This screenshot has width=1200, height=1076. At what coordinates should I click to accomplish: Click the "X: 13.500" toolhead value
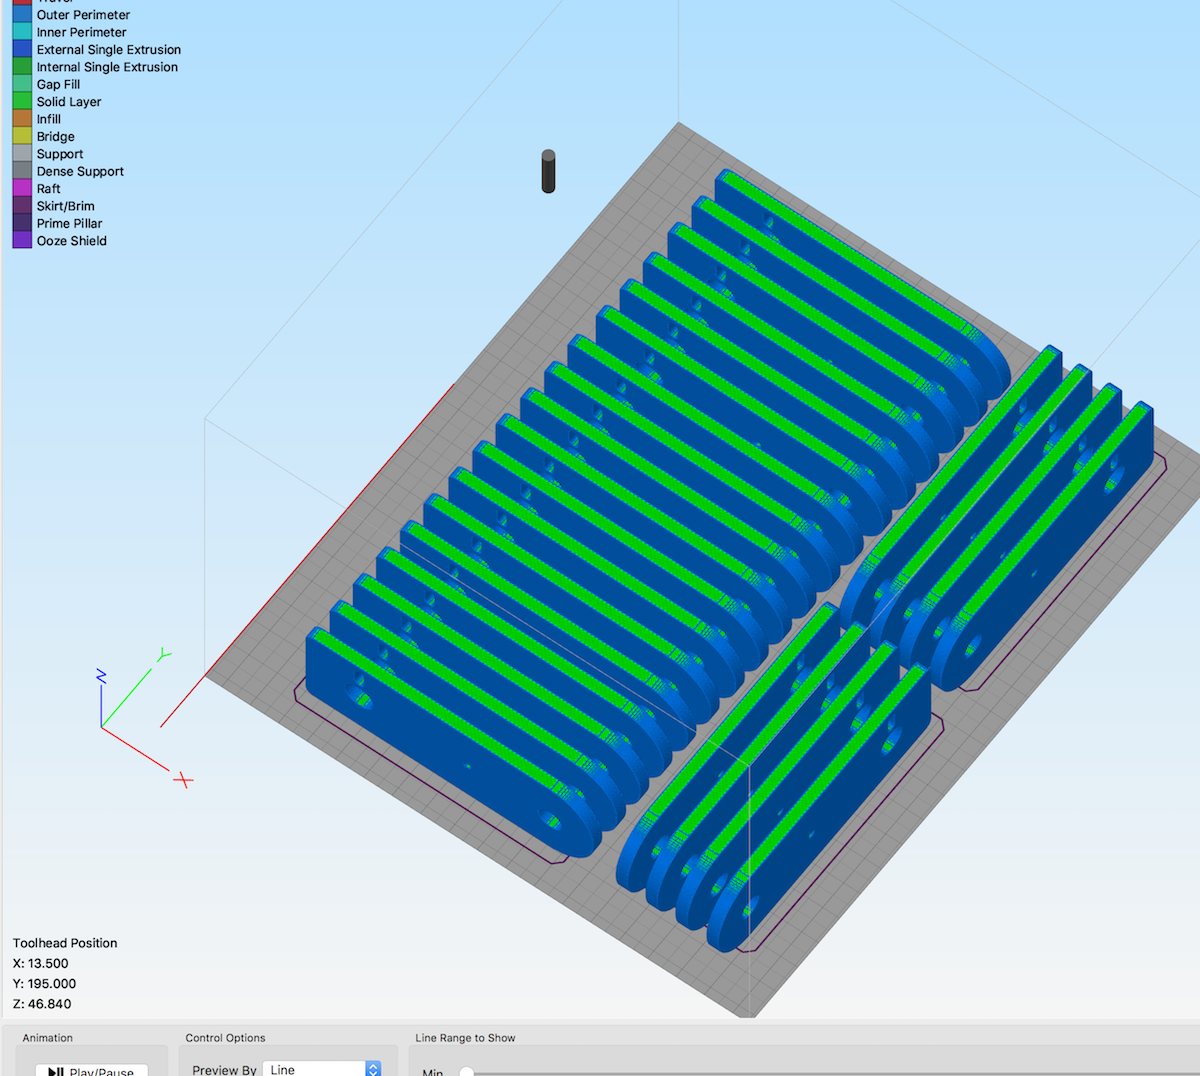click(x=41, y=964)
